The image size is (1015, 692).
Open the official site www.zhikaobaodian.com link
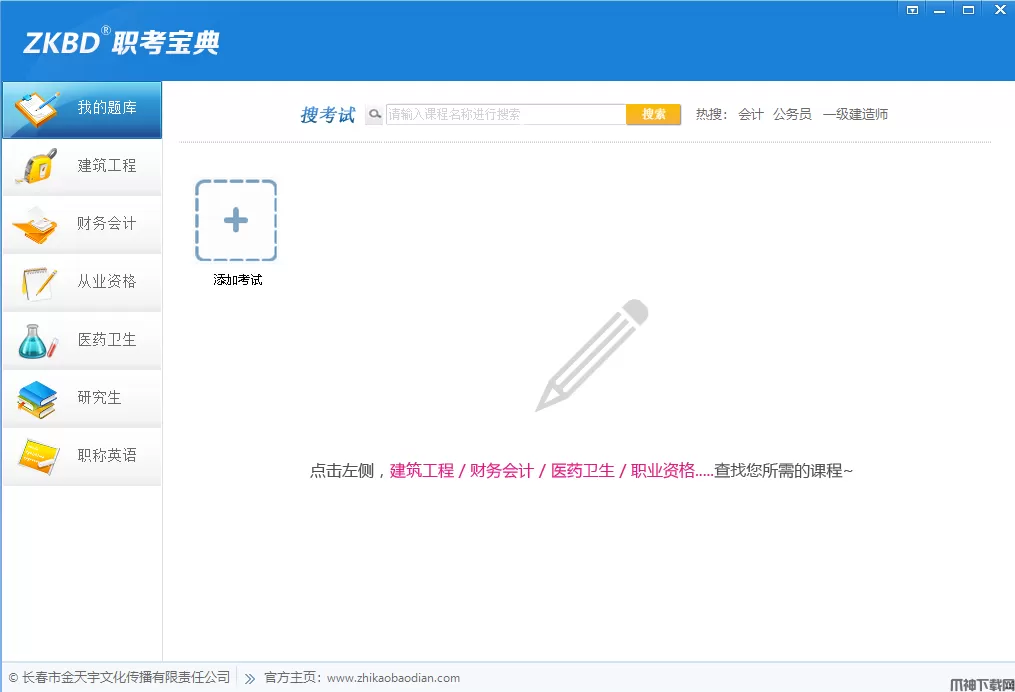tap(393, 678)
